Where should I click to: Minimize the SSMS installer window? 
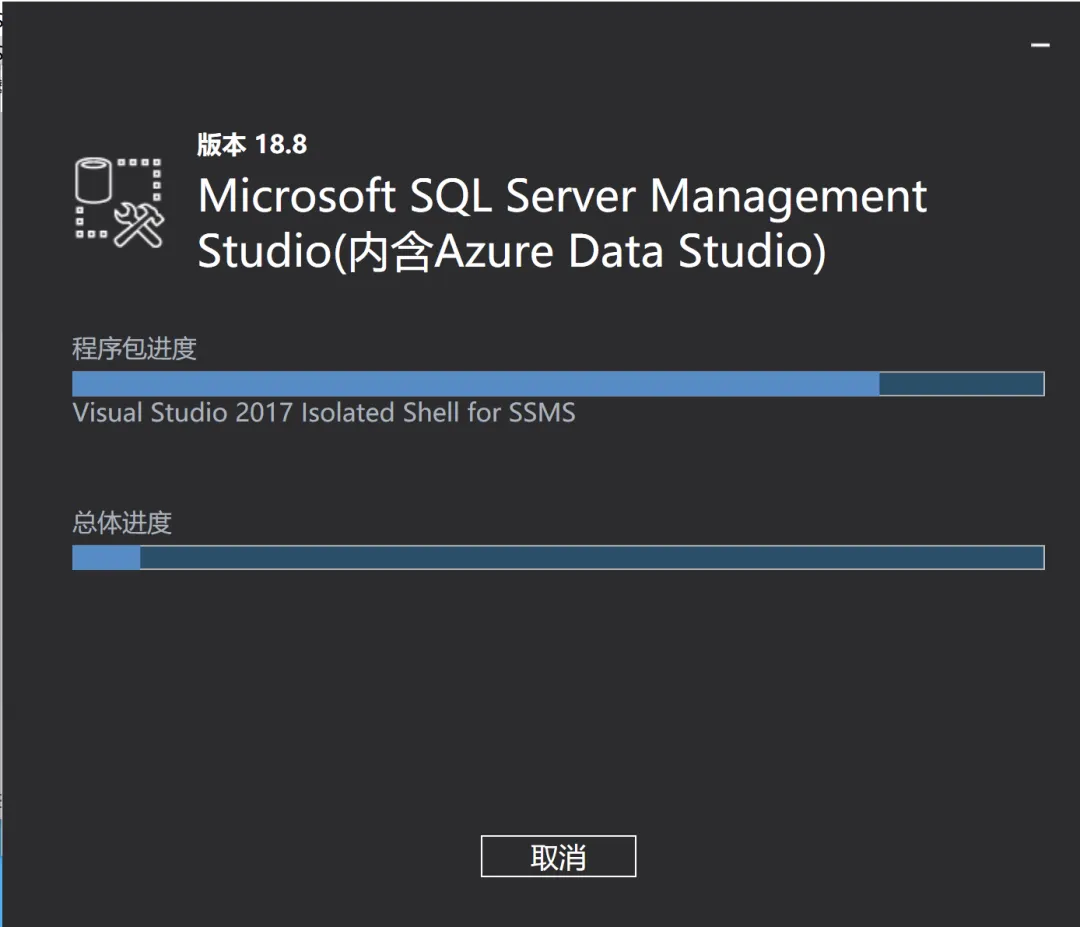(x=1040, y=45)
